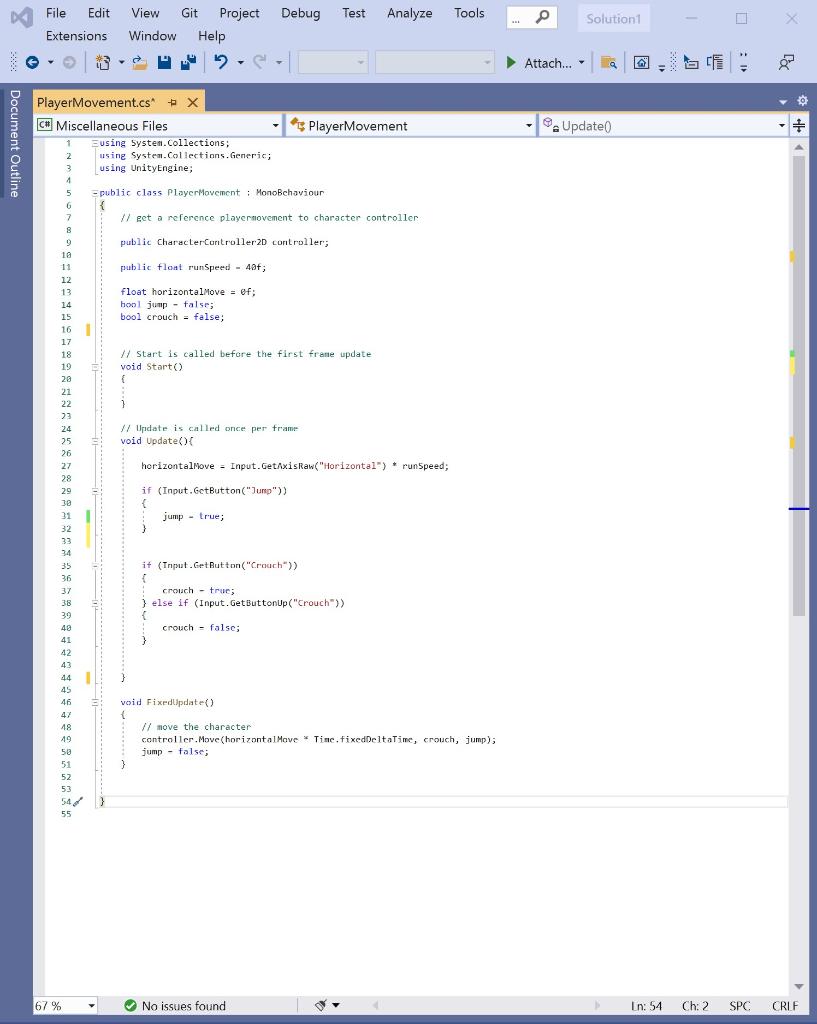Click the Send Feedback person icon
817x1024 pixels.
coord(785,63)
